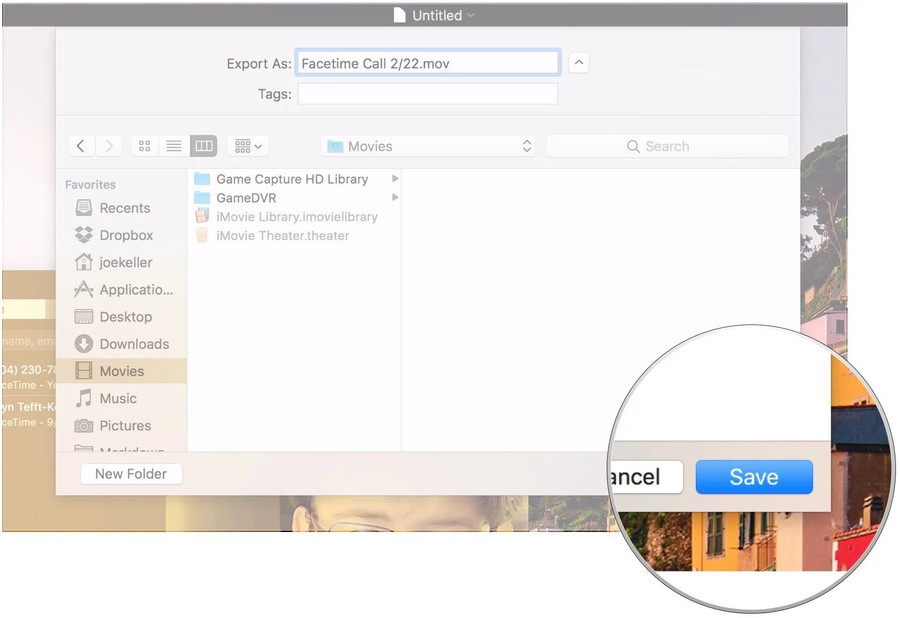Select the Applications sidebar icon
Viewport: 900px width, 618px height.
click(127, 289)
